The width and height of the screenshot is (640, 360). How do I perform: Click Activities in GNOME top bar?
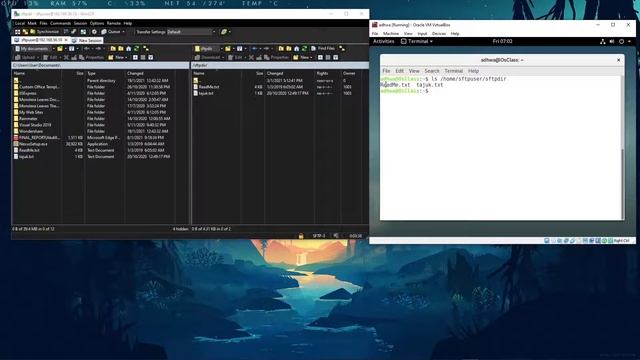click(x=384, y=41)
